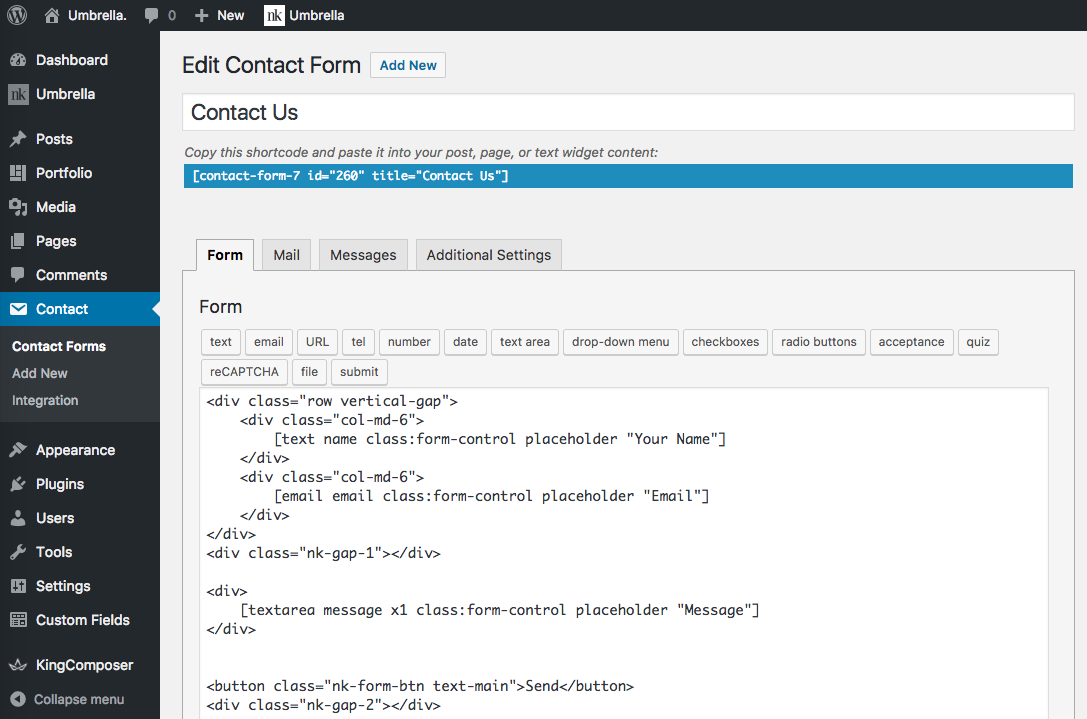Image resolution: width=1087 pixels, height=719 pixels.
Task: Switch to the Mail tab
Action: pyautogui.click(x=286, y=255)
